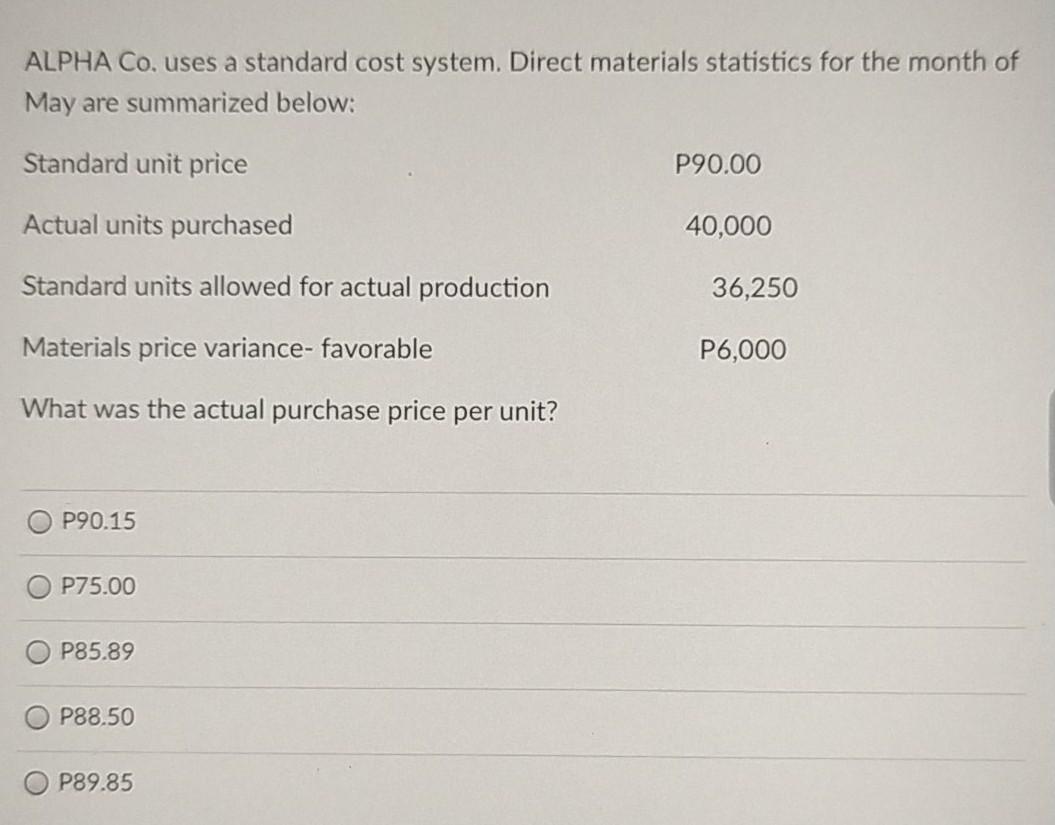Click the question text about actual purchase price
The width and height of the screenshot is (1055, 825).
point(288,410)
